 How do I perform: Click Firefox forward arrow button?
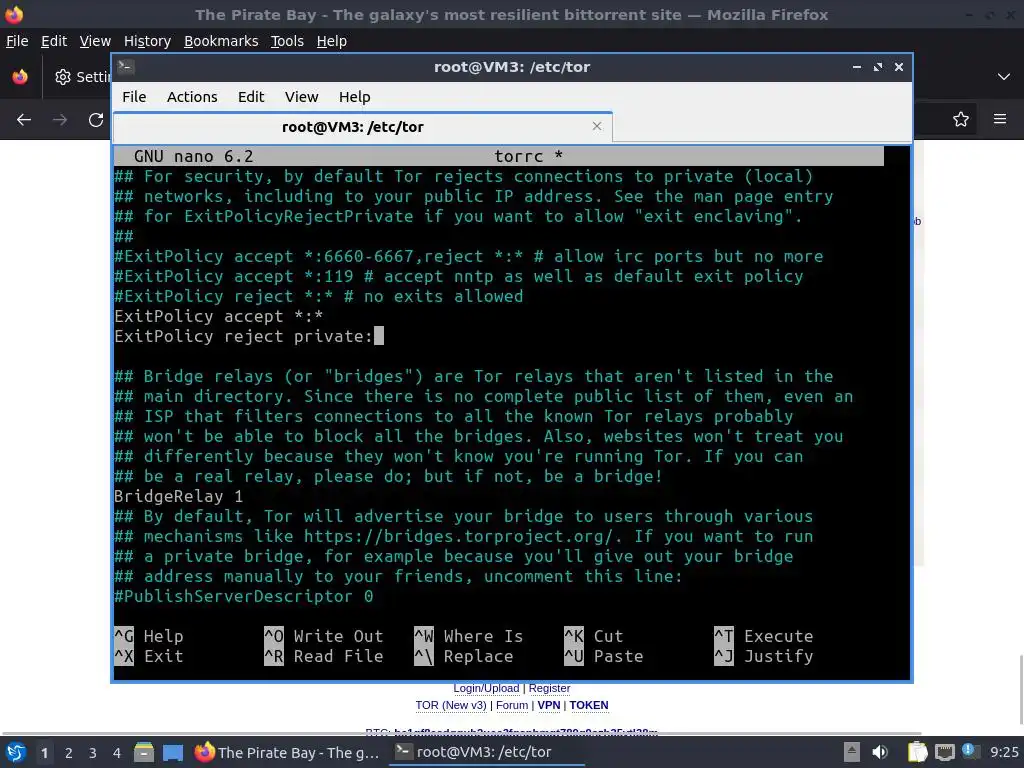click(x=59, y=120)
